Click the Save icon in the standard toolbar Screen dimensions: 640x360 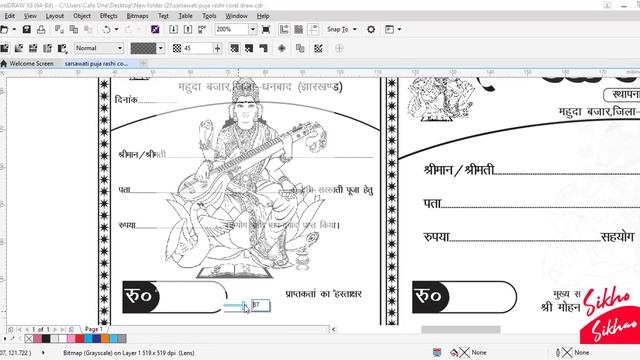(x=27, y=29)
